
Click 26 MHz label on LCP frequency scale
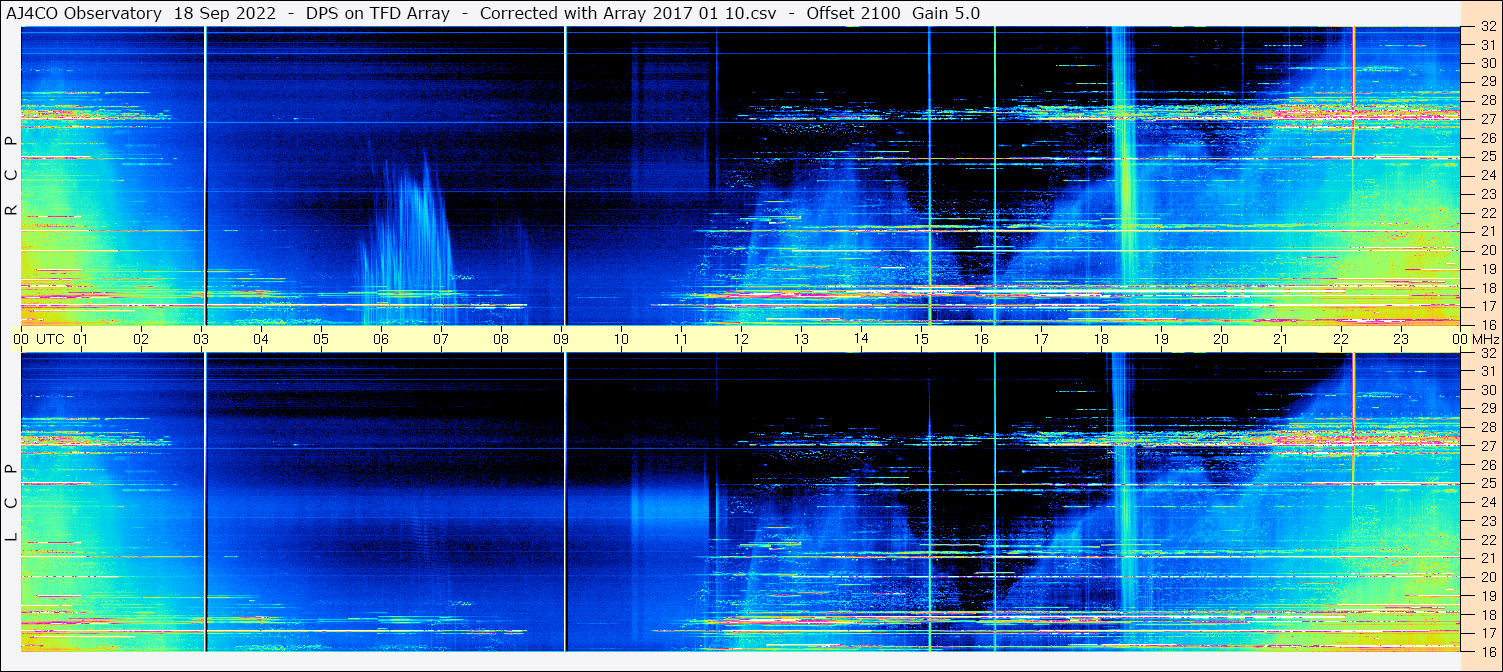pyautogui.click(x=1487, y=465)
